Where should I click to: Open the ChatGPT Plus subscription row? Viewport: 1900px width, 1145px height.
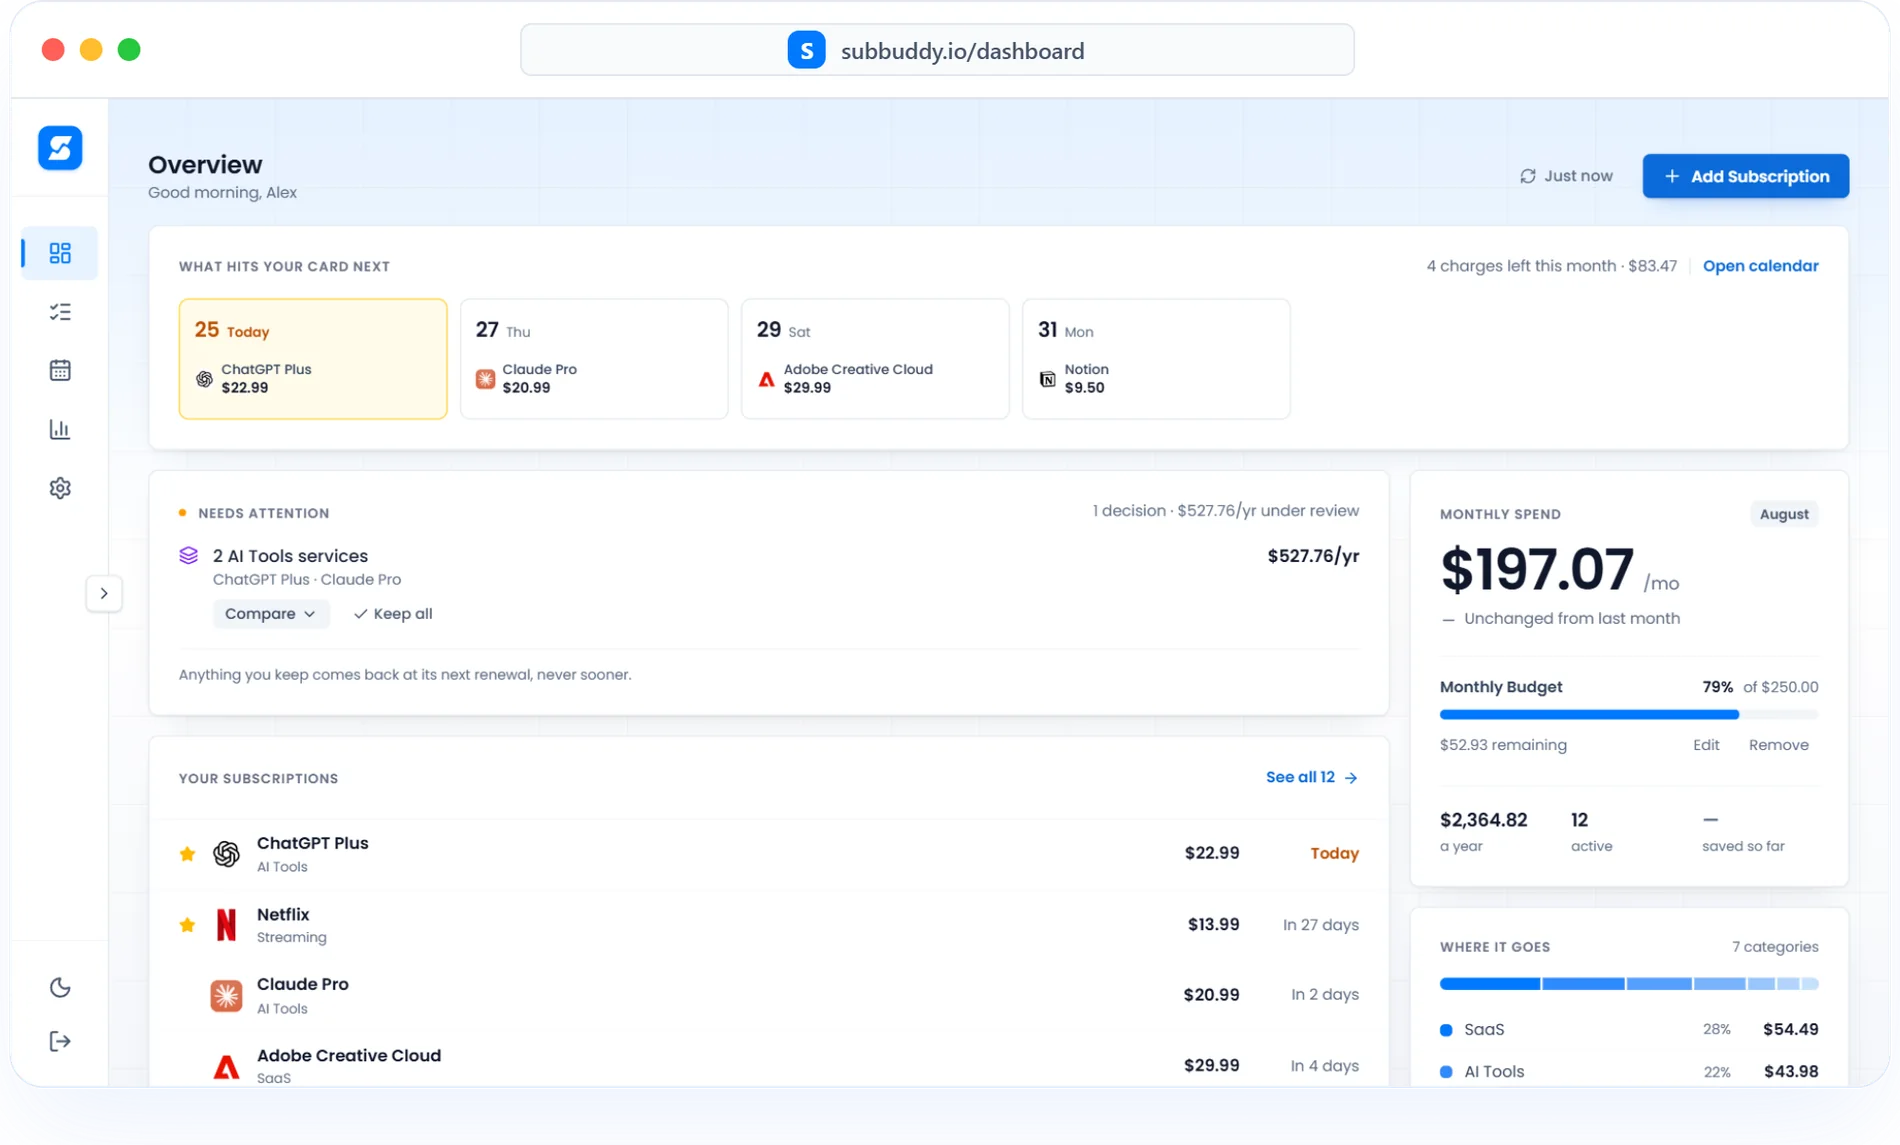pos(768,854)
